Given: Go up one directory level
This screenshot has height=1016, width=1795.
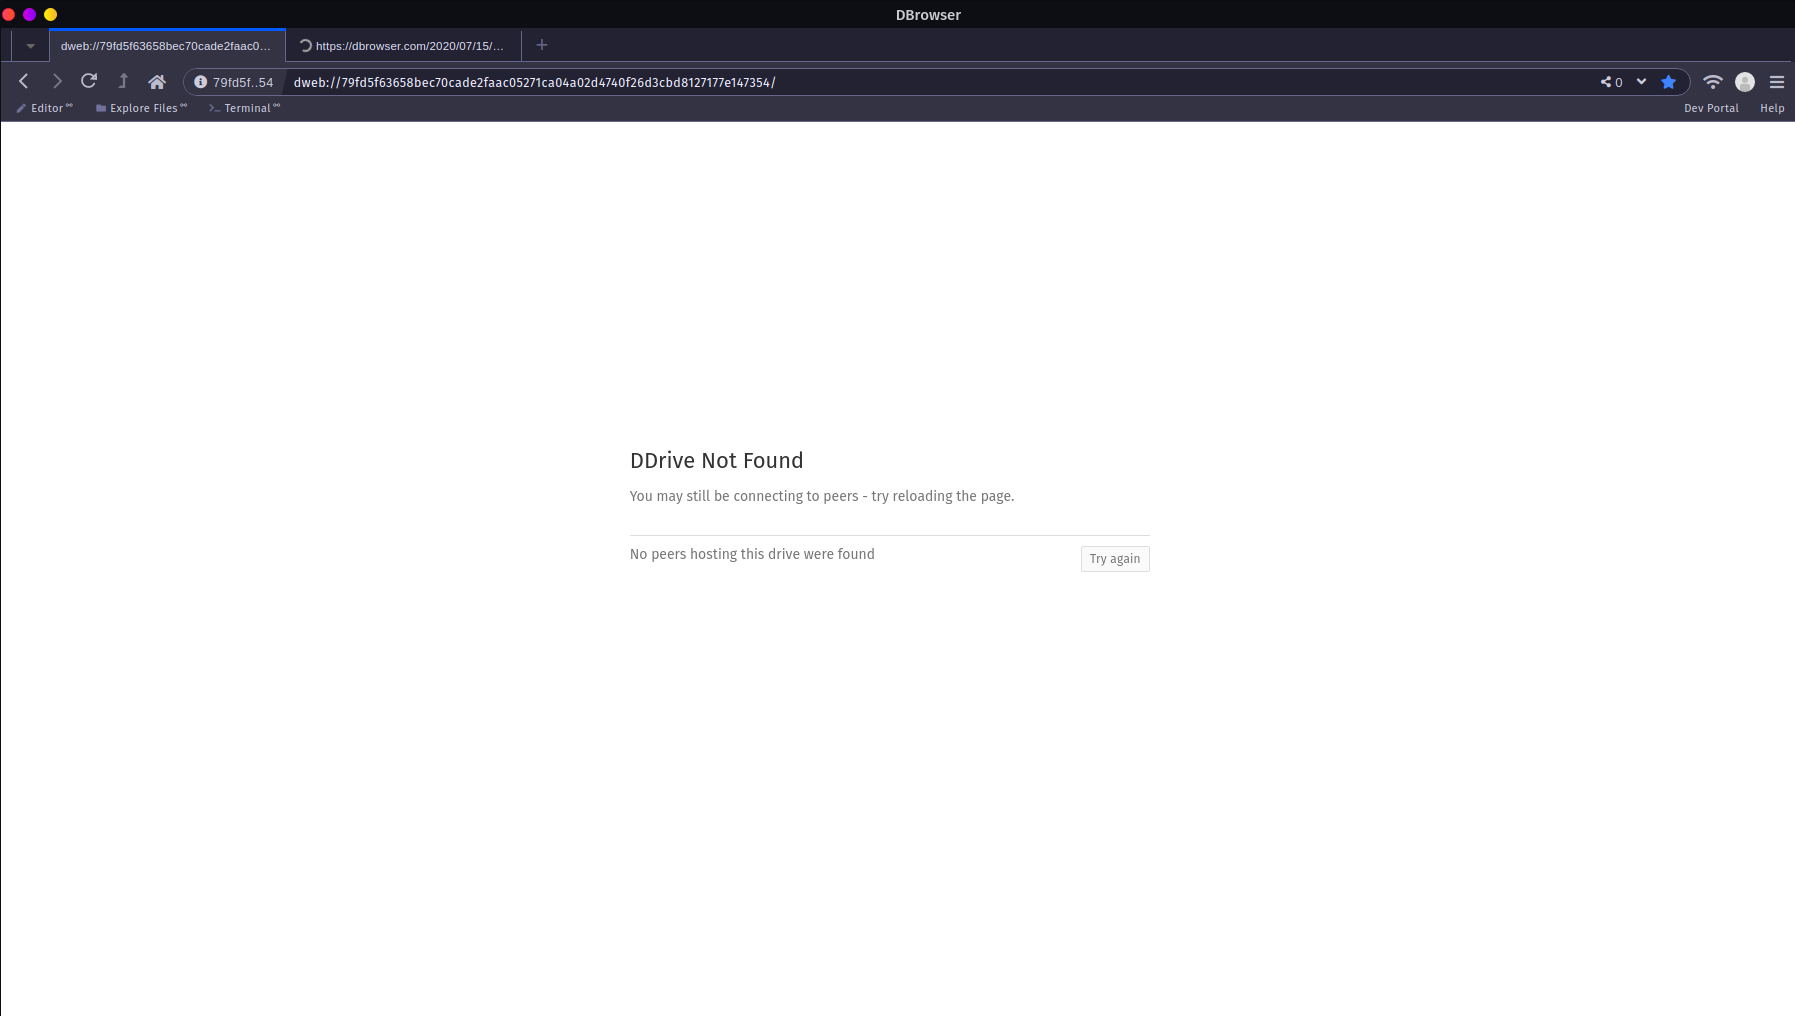Looking at the screenshot, I should tap(123, 82).
